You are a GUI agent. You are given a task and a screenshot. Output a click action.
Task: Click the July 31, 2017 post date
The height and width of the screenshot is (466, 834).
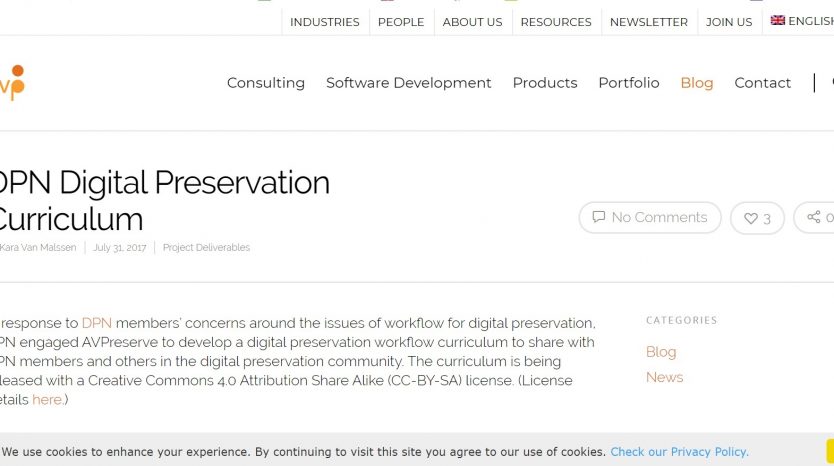120,247
